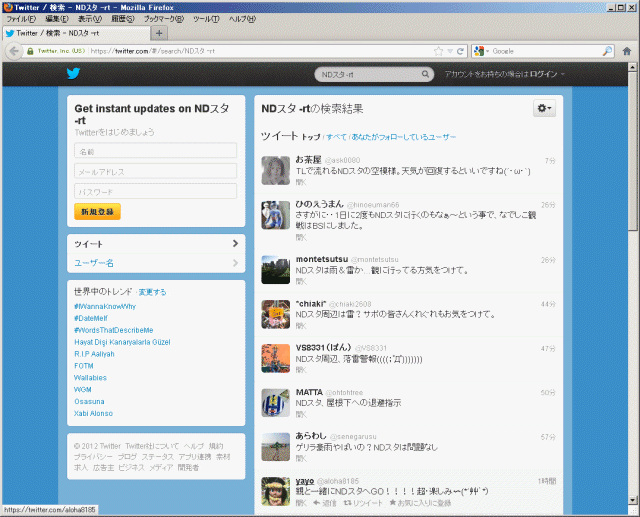Click 変更する next to trends

tap(152, 292)
